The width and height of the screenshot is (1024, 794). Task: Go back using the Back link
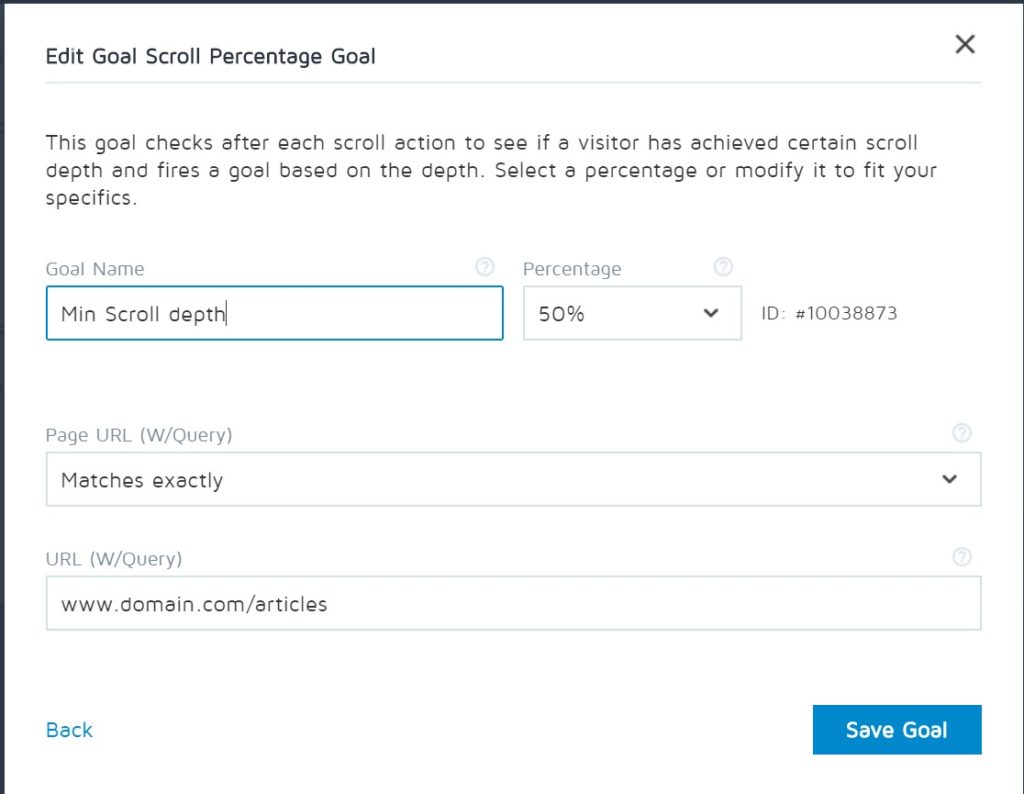69,730
